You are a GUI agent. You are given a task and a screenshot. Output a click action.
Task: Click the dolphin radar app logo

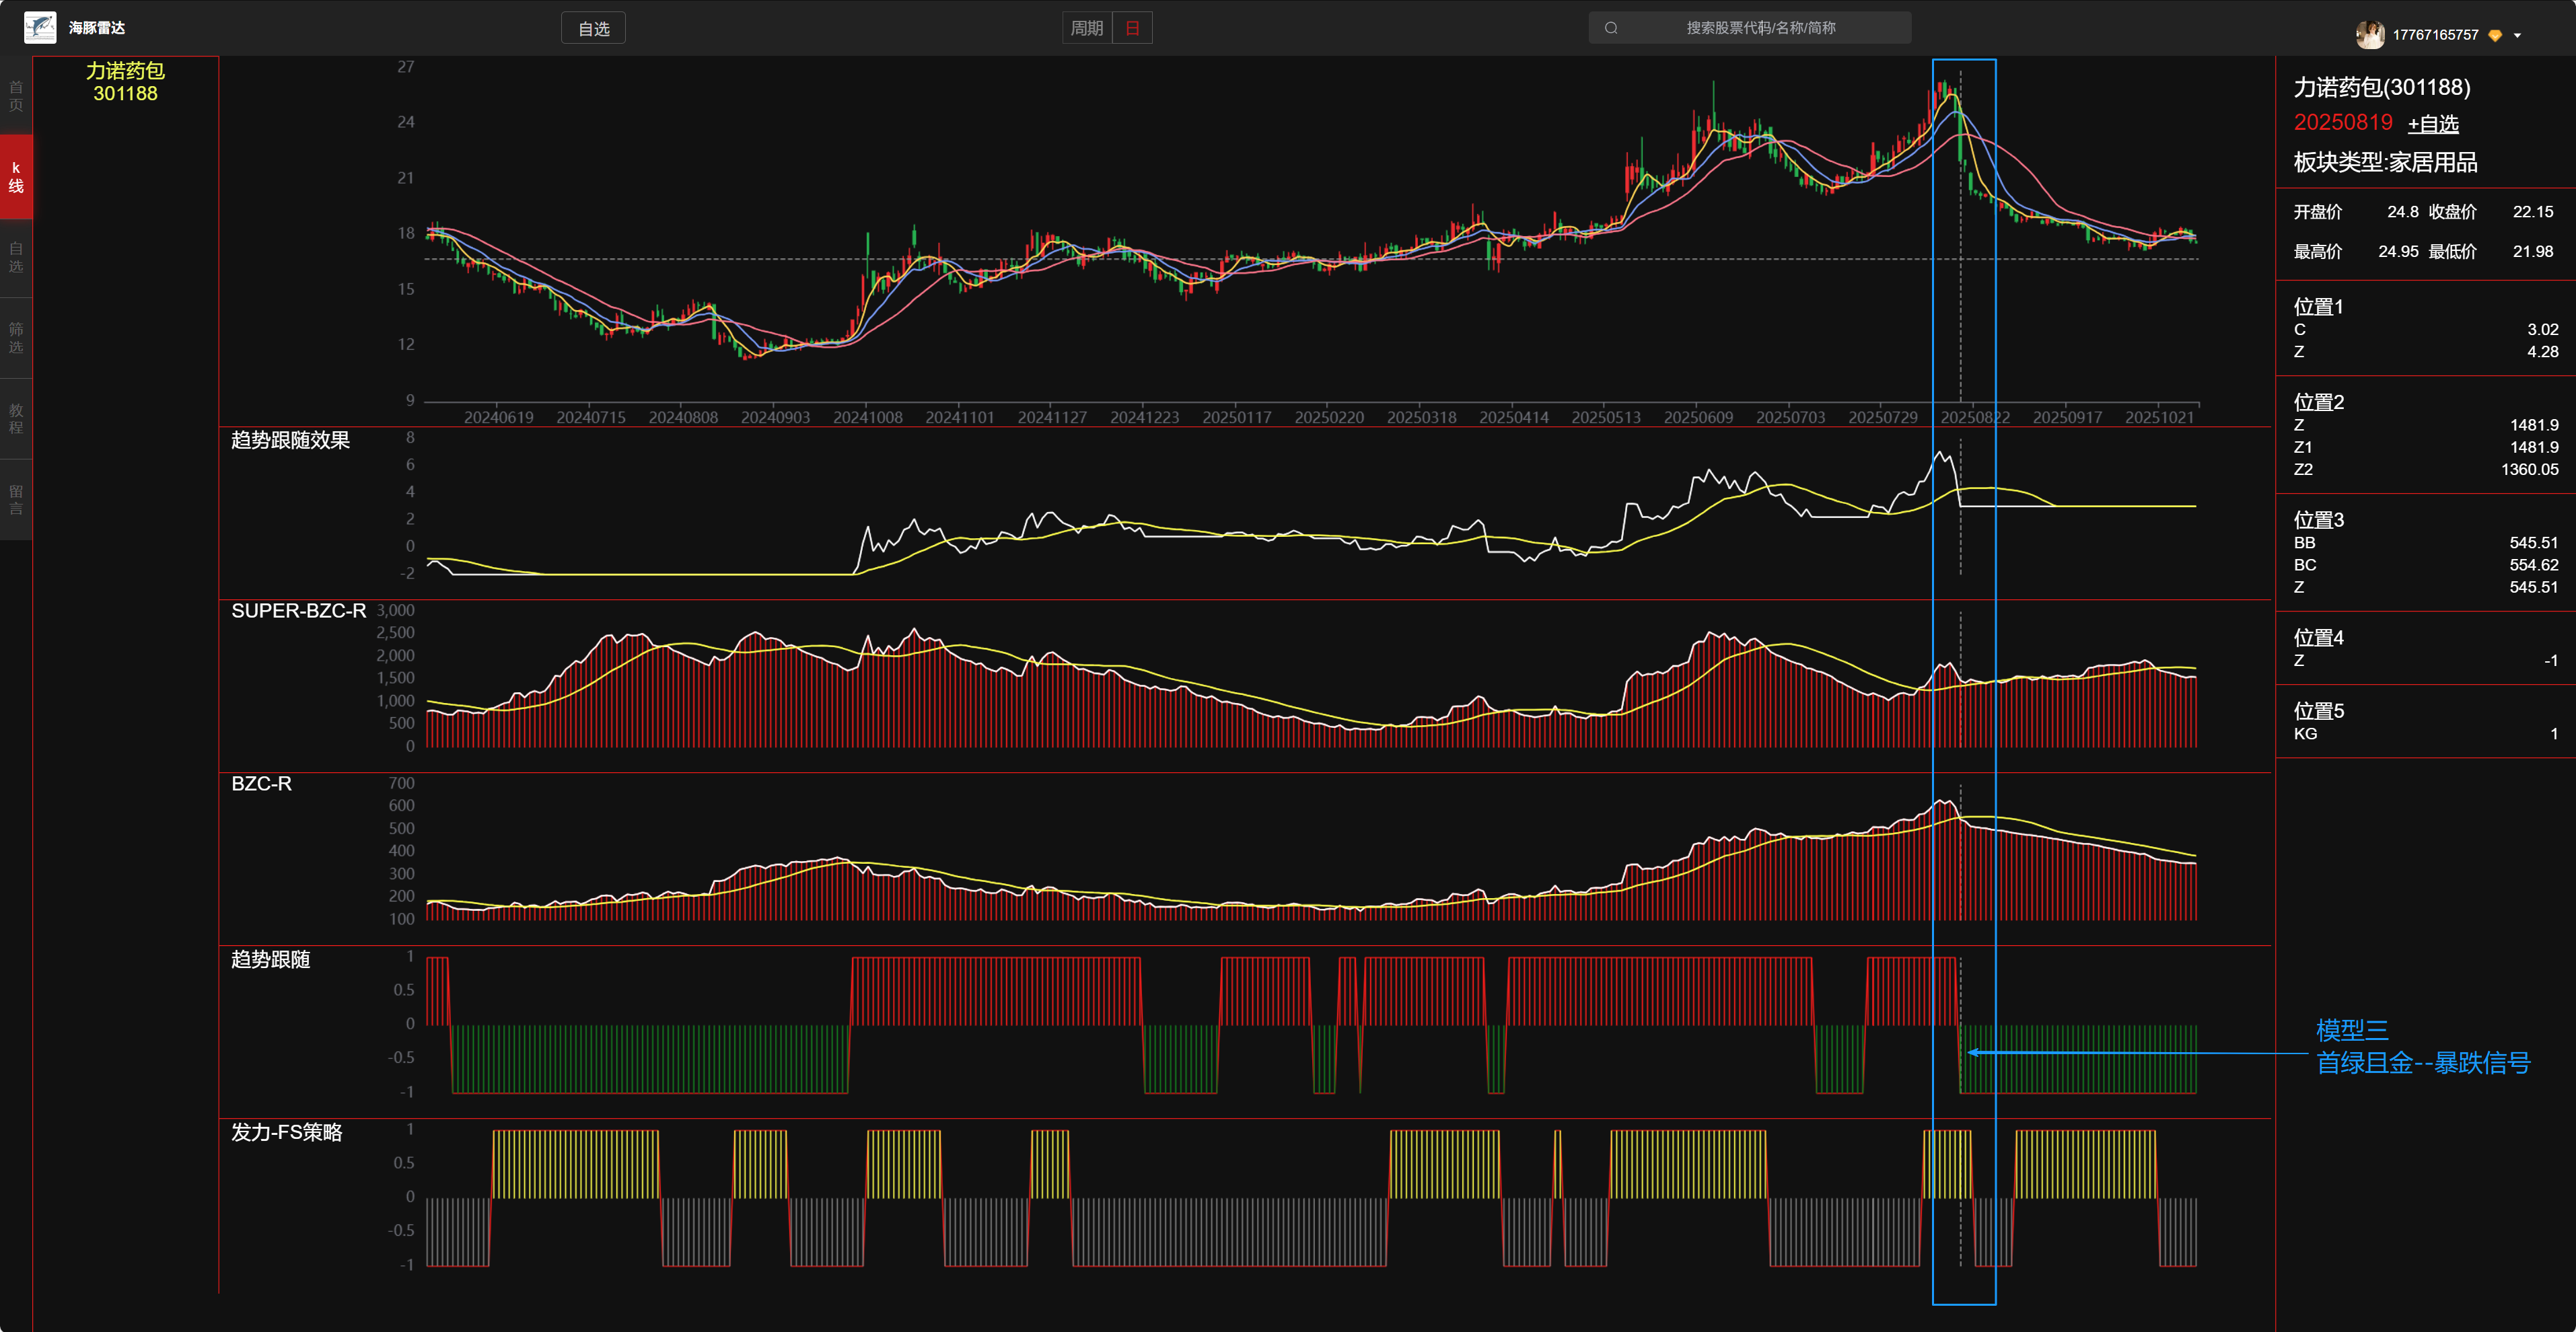[x=40, y=27]
